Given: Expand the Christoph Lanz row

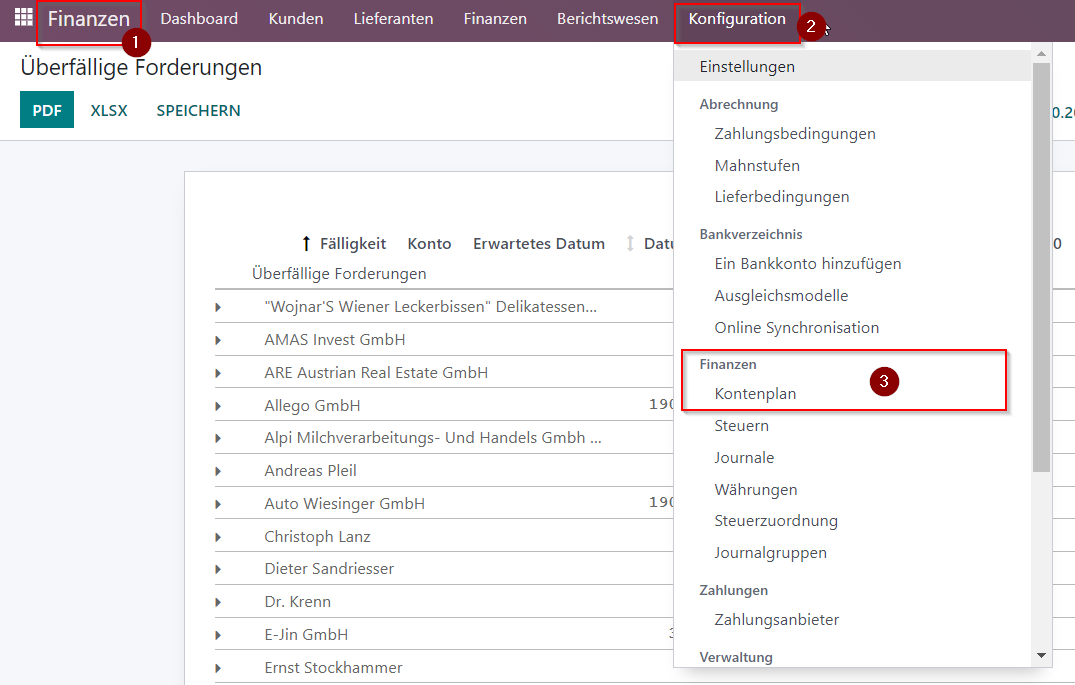Looking at the screenshot, I should (x=218, y=537).
